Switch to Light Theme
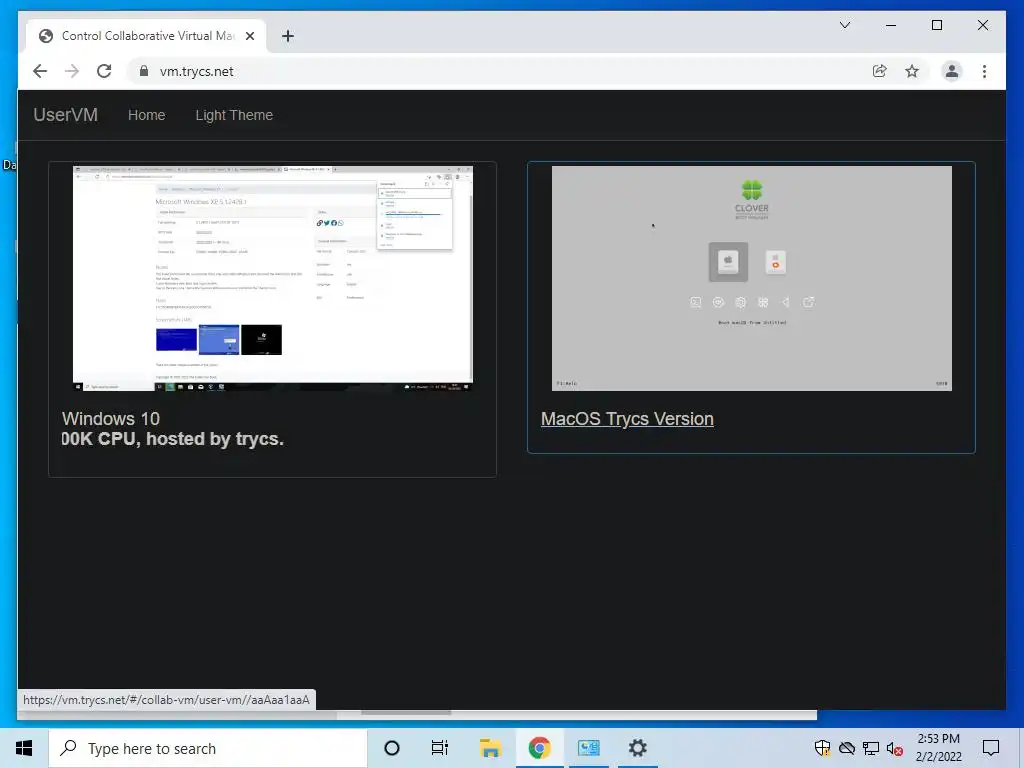 [x=234, y=115]
